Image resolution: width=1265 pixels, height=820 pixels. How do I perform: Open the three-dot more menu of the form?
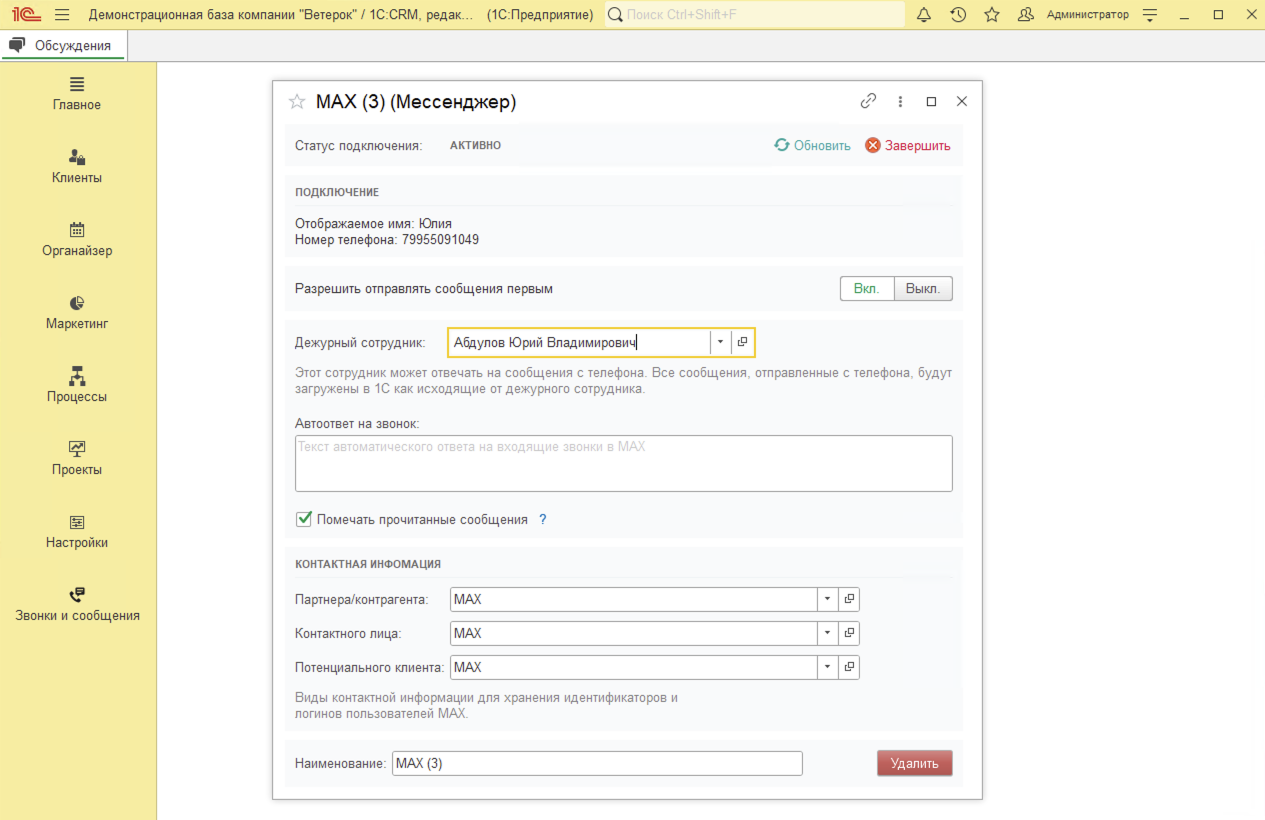[900, 101]
